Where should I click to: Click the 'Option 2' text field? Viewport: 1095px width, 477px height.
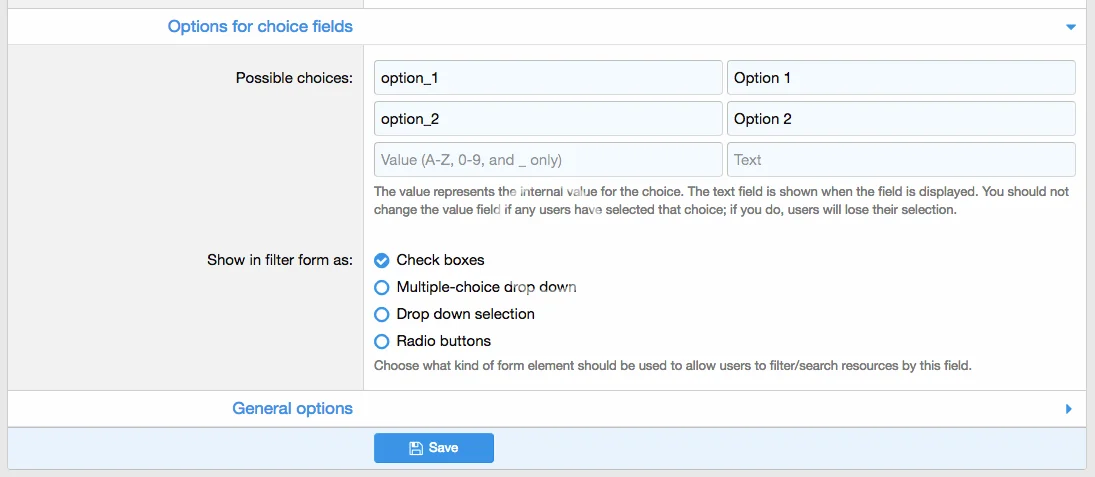900,119
